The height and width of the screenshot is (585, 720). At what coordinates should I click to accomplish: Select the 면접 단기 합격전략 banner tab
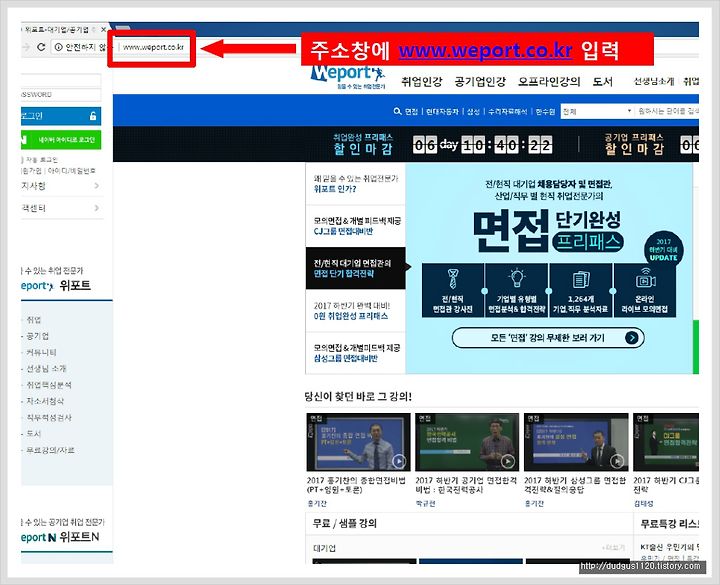(355, 268)
